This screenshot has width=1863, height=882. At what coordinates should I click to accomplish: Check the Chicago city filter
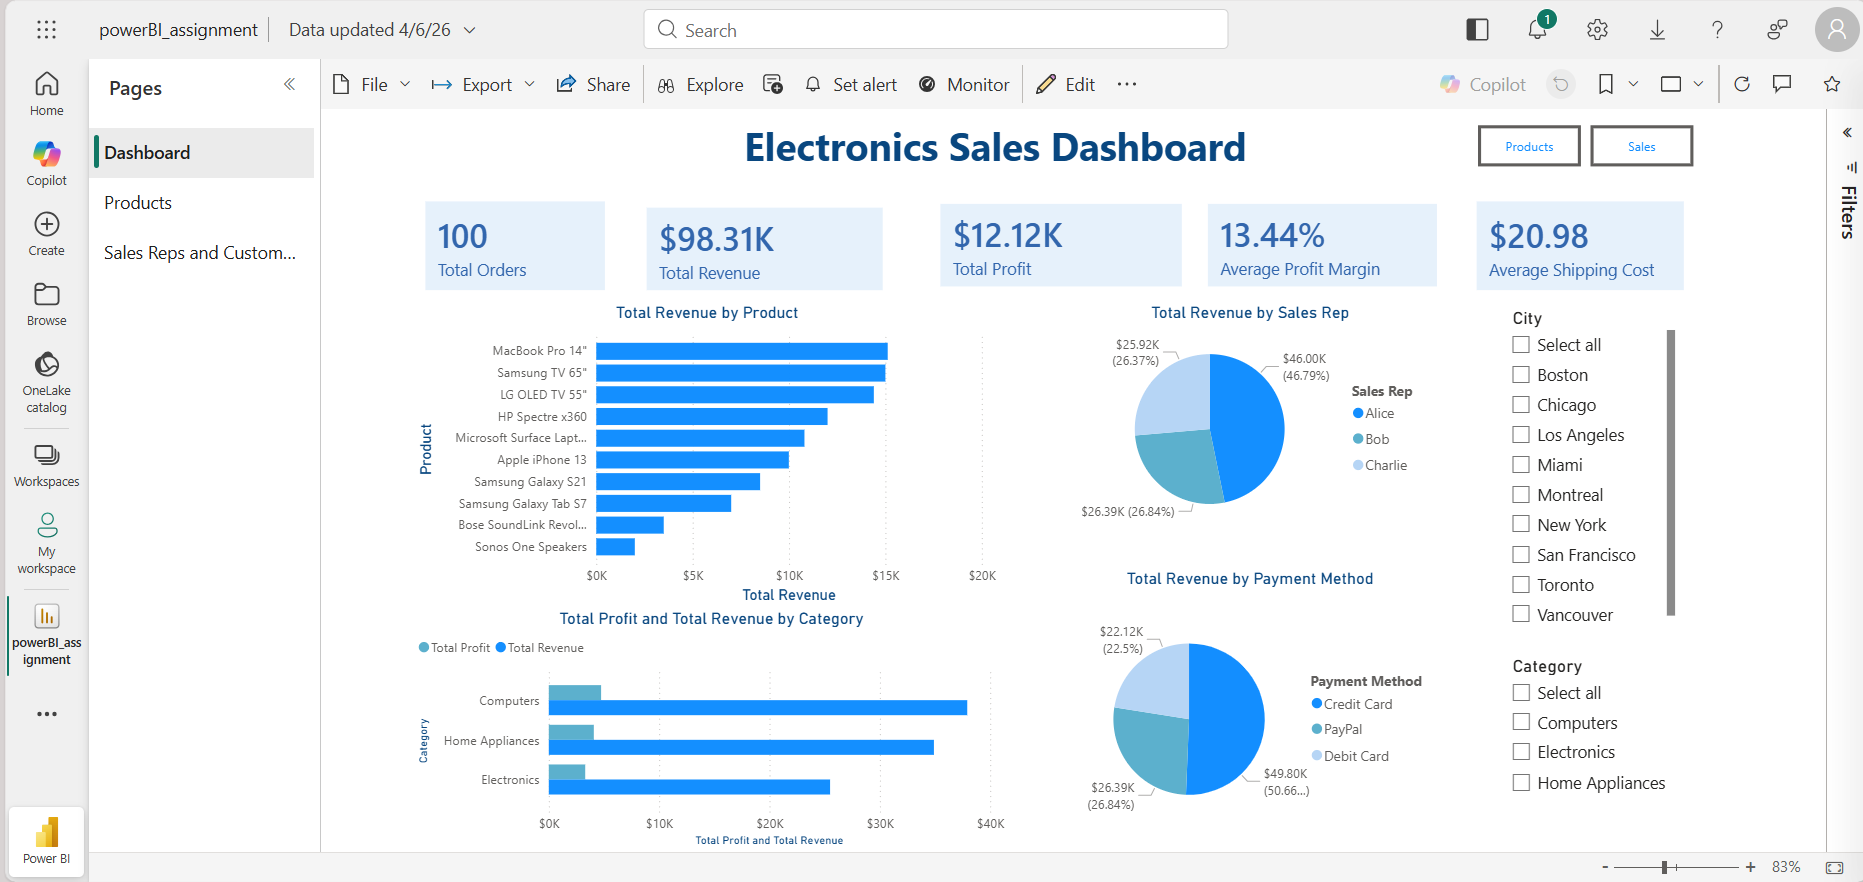[1521, 405]
